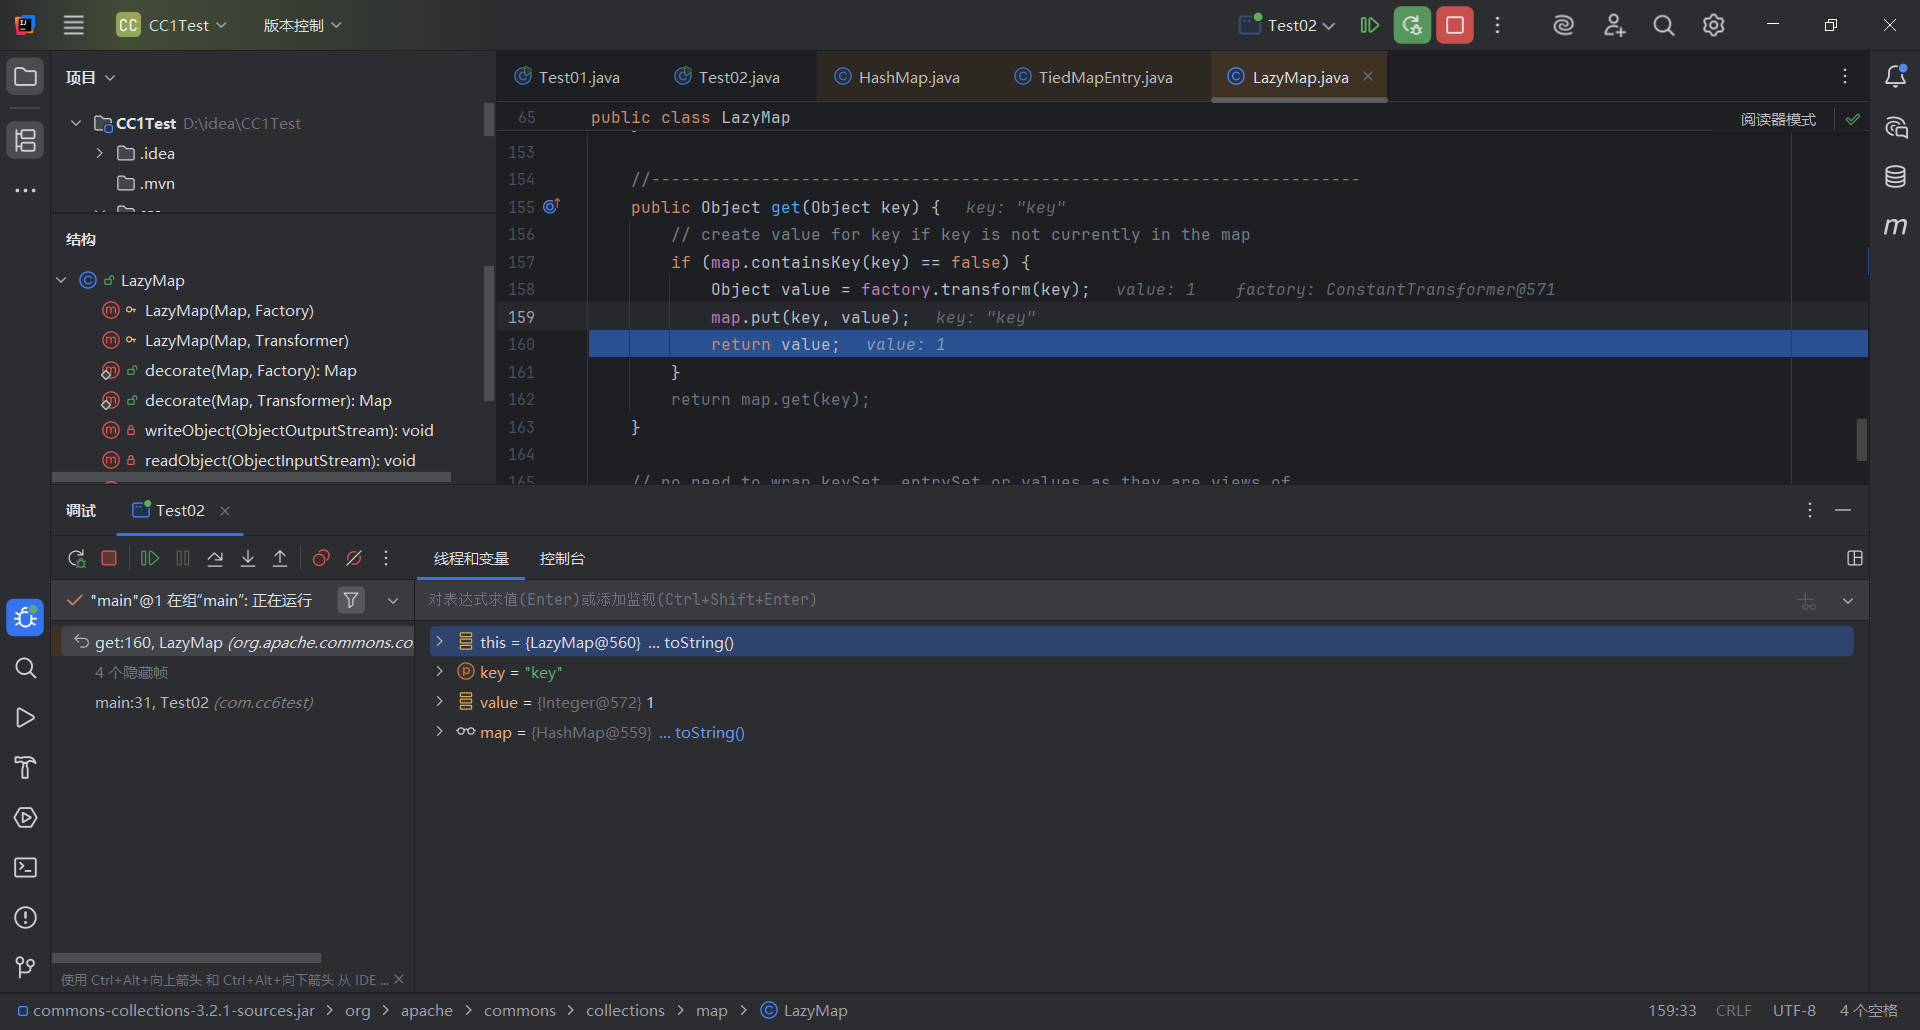The image size is (1920, 1030).
Task: Click Step Into in debugger toolbar
Action: pos(248,558)
